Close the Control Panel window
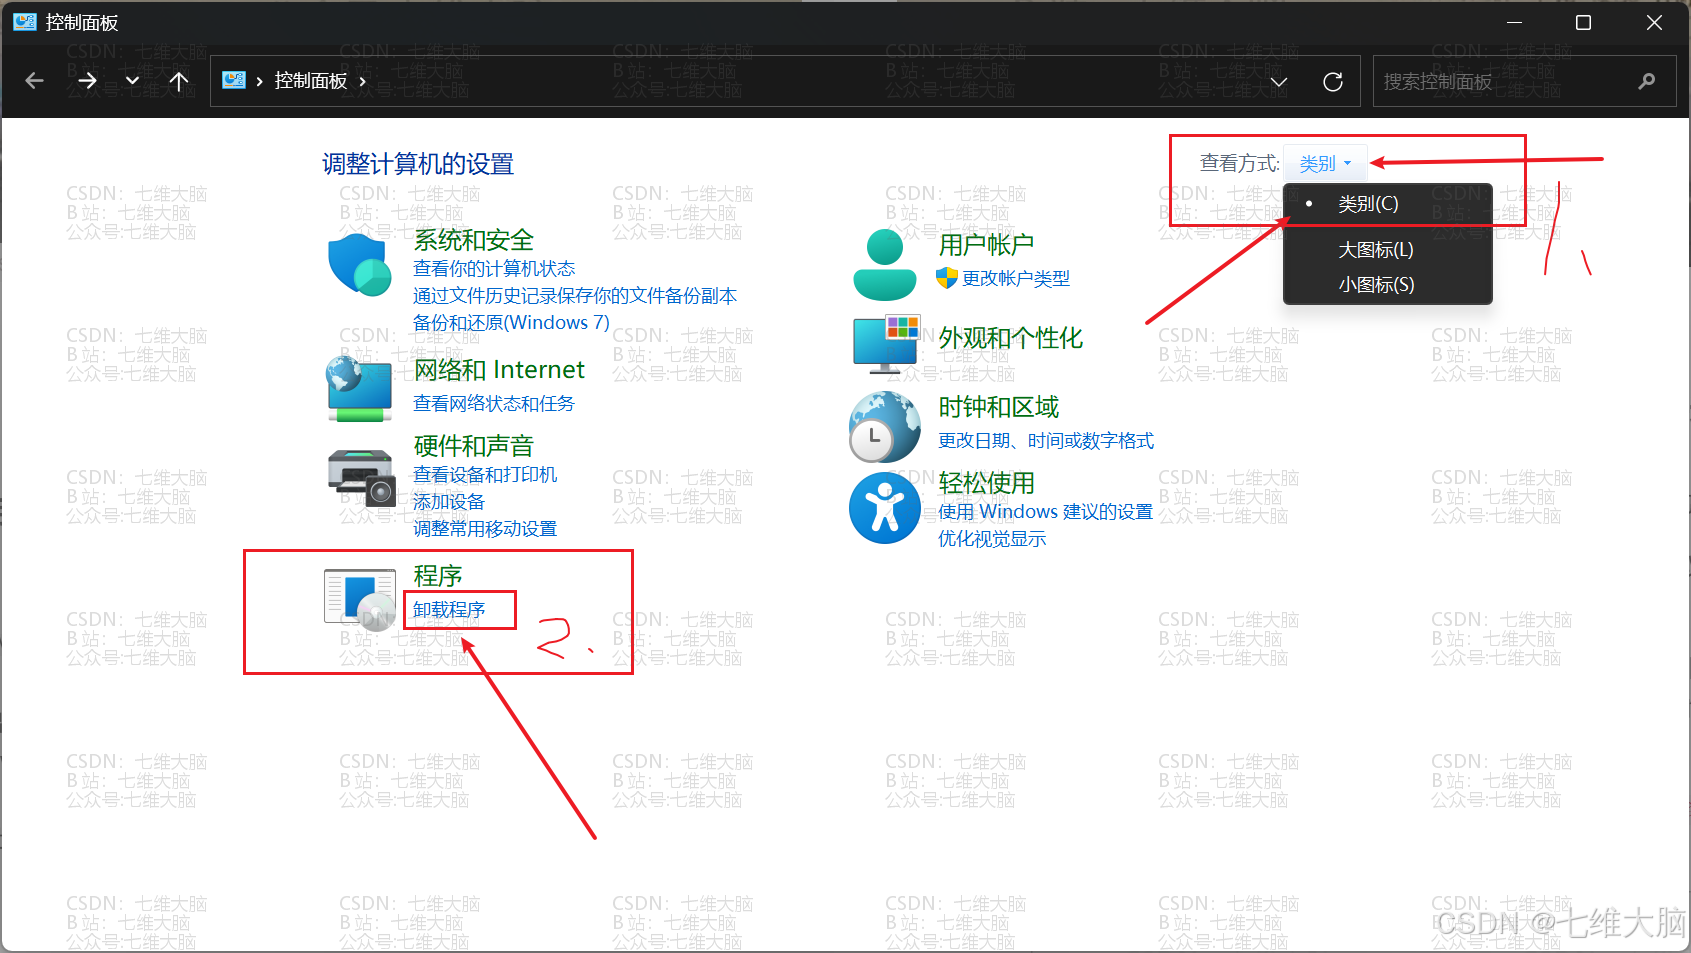The width and height of the screenshot is (1691, 953). (x=1654, y=22)
